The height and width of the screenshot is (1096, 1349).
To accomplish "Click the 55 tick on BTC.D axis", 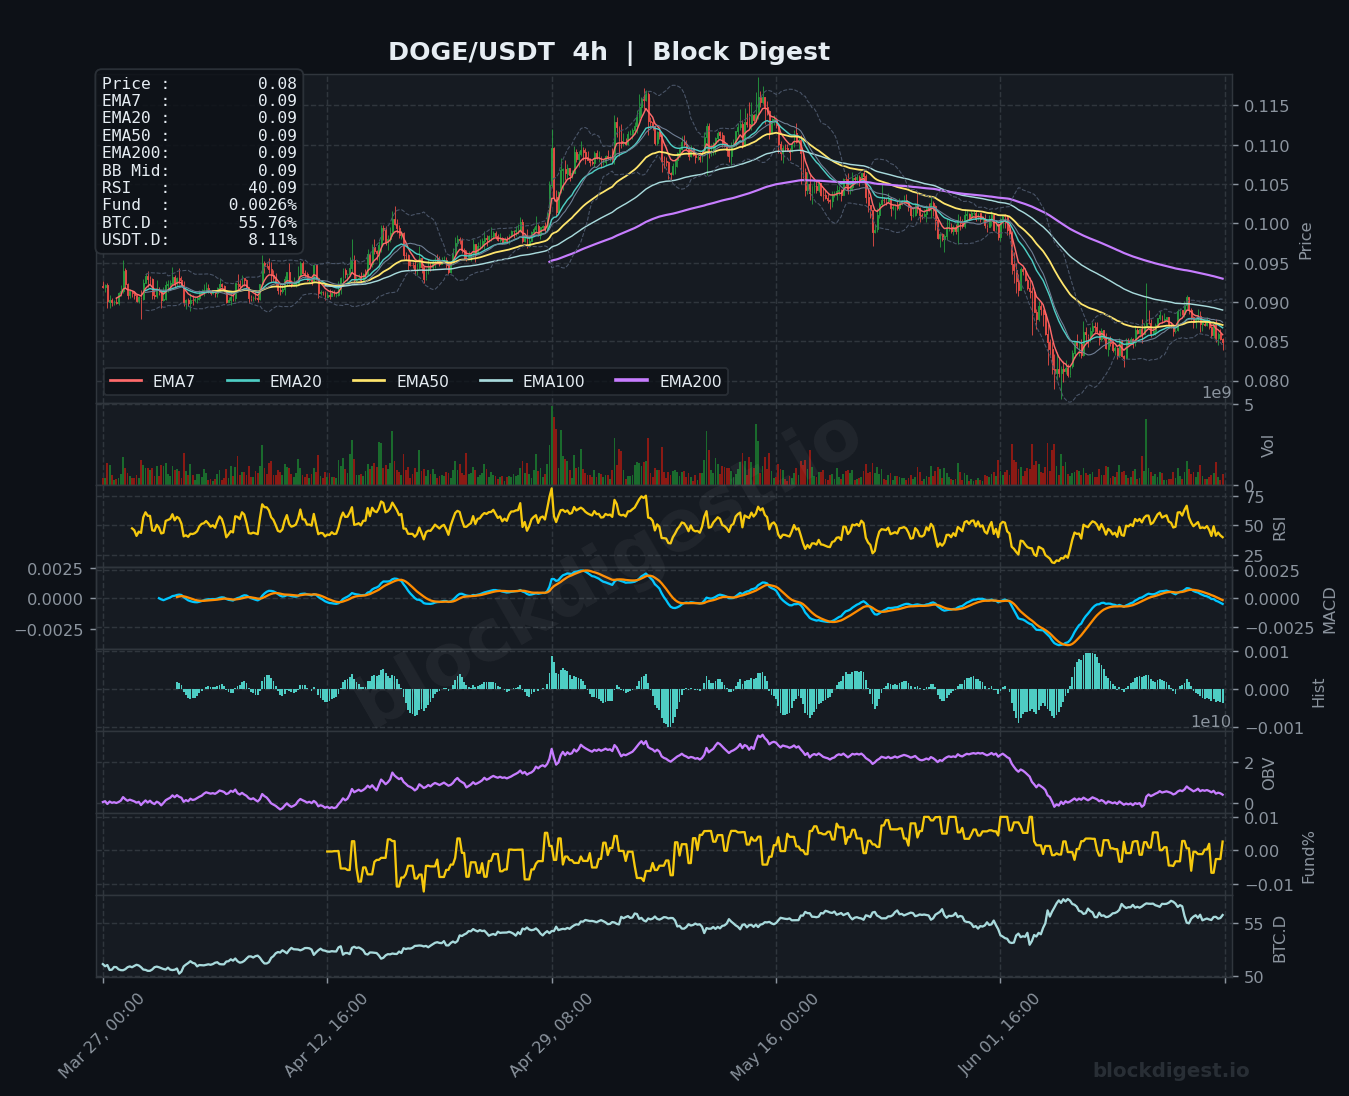I will coord(1254,924).
